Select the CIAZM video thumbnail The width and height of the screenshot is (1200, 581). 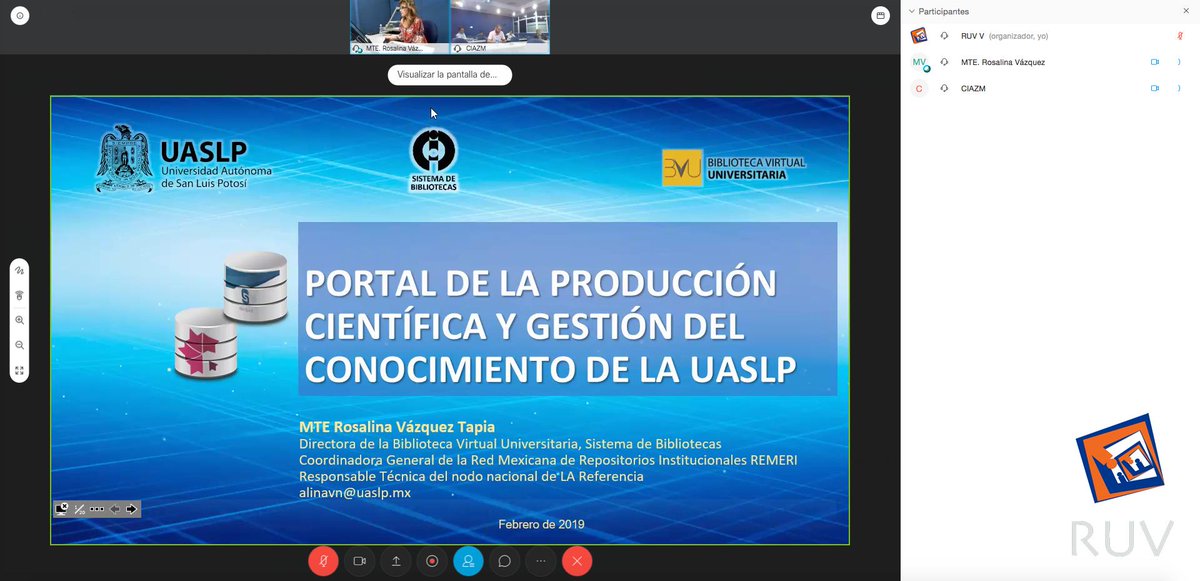[499, 27]
